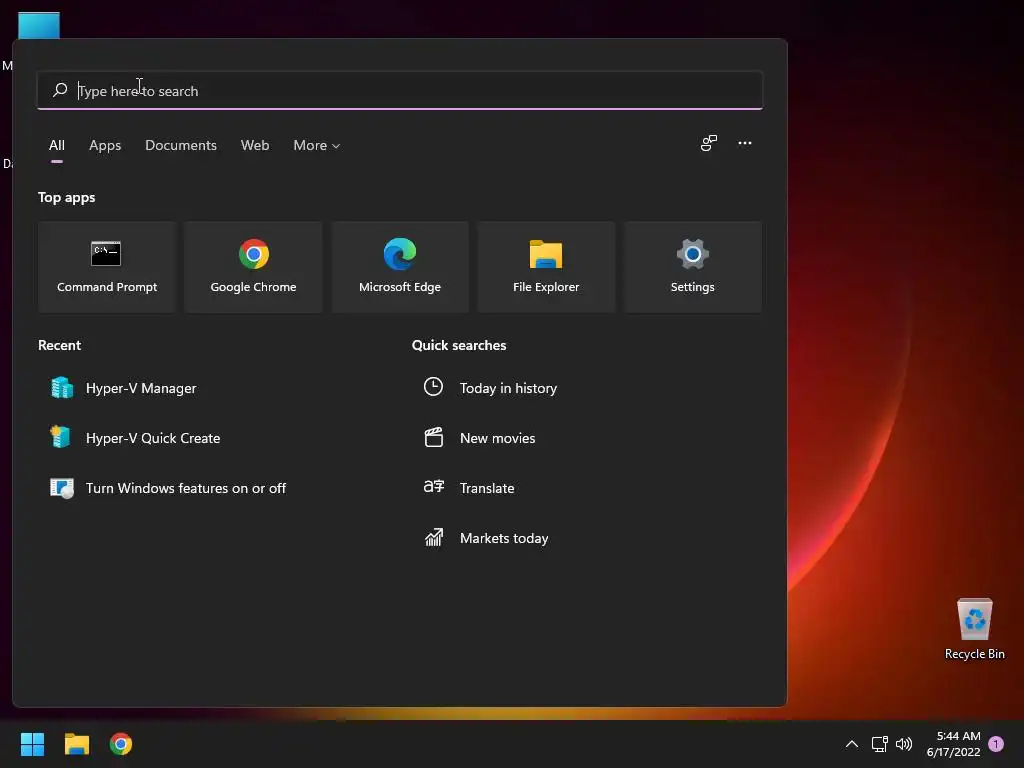The height and width of the screenshot is (768, 1024).
Task: Open the clock and date in taskbar
Action: pos(953,744)
